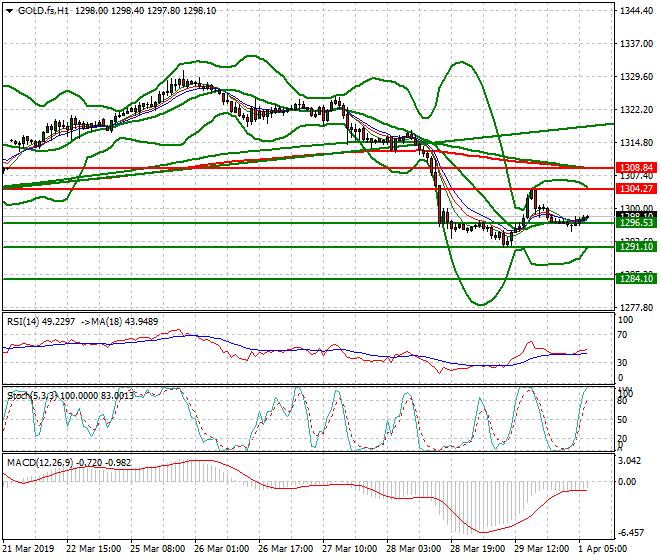Click the 1329.60 price axis value
The width and height of the screenshot is (660, 560).
(x=636, y=77)
